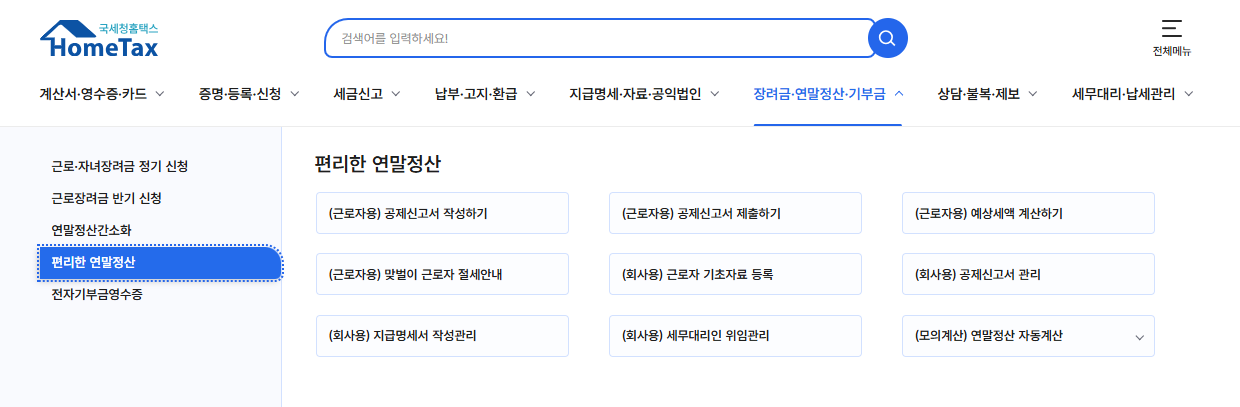The height and width of the screenshot is (407, 1240).
Task: Click chevron next to 세금신고
Action: 395,94
